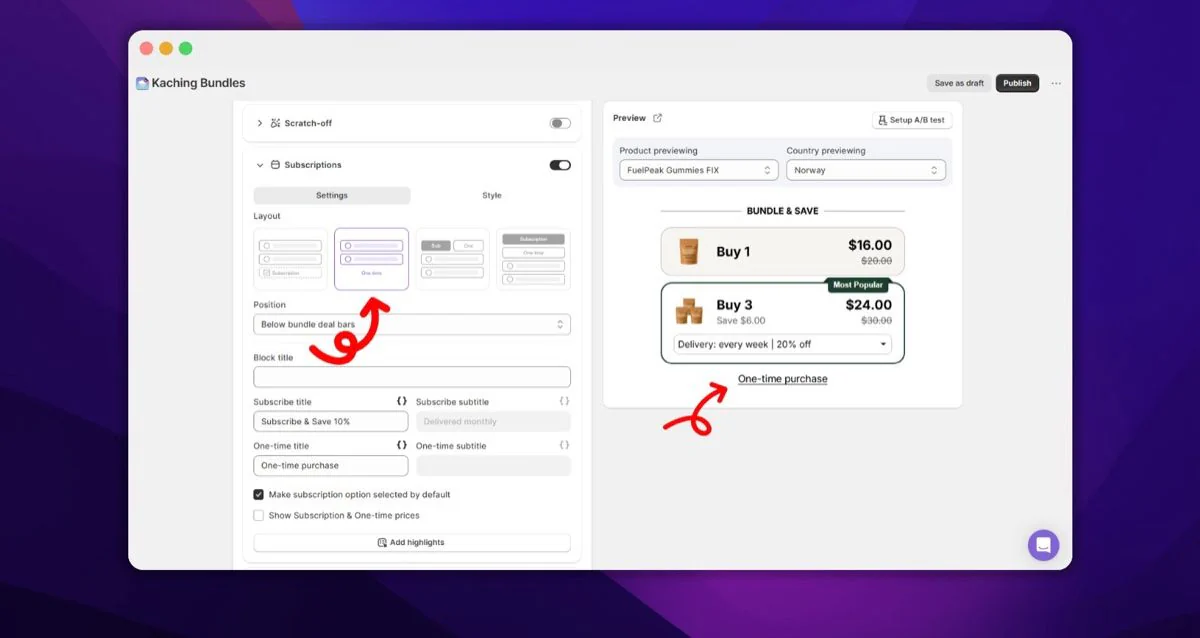The height and width of the screenshot is (638, 1200).
Task: Uncheck Make subscription option selected by default
Action: click(x=259, y=494)
